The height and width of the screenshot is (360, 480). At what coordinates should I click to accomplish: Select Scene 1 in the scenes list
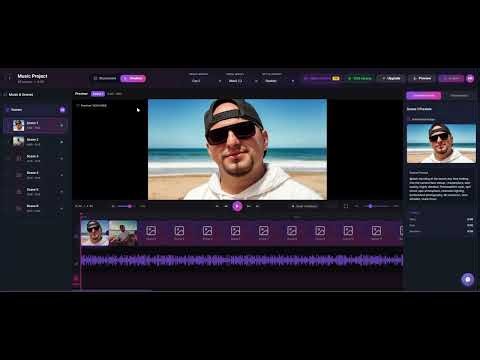[x=36, y=125]
